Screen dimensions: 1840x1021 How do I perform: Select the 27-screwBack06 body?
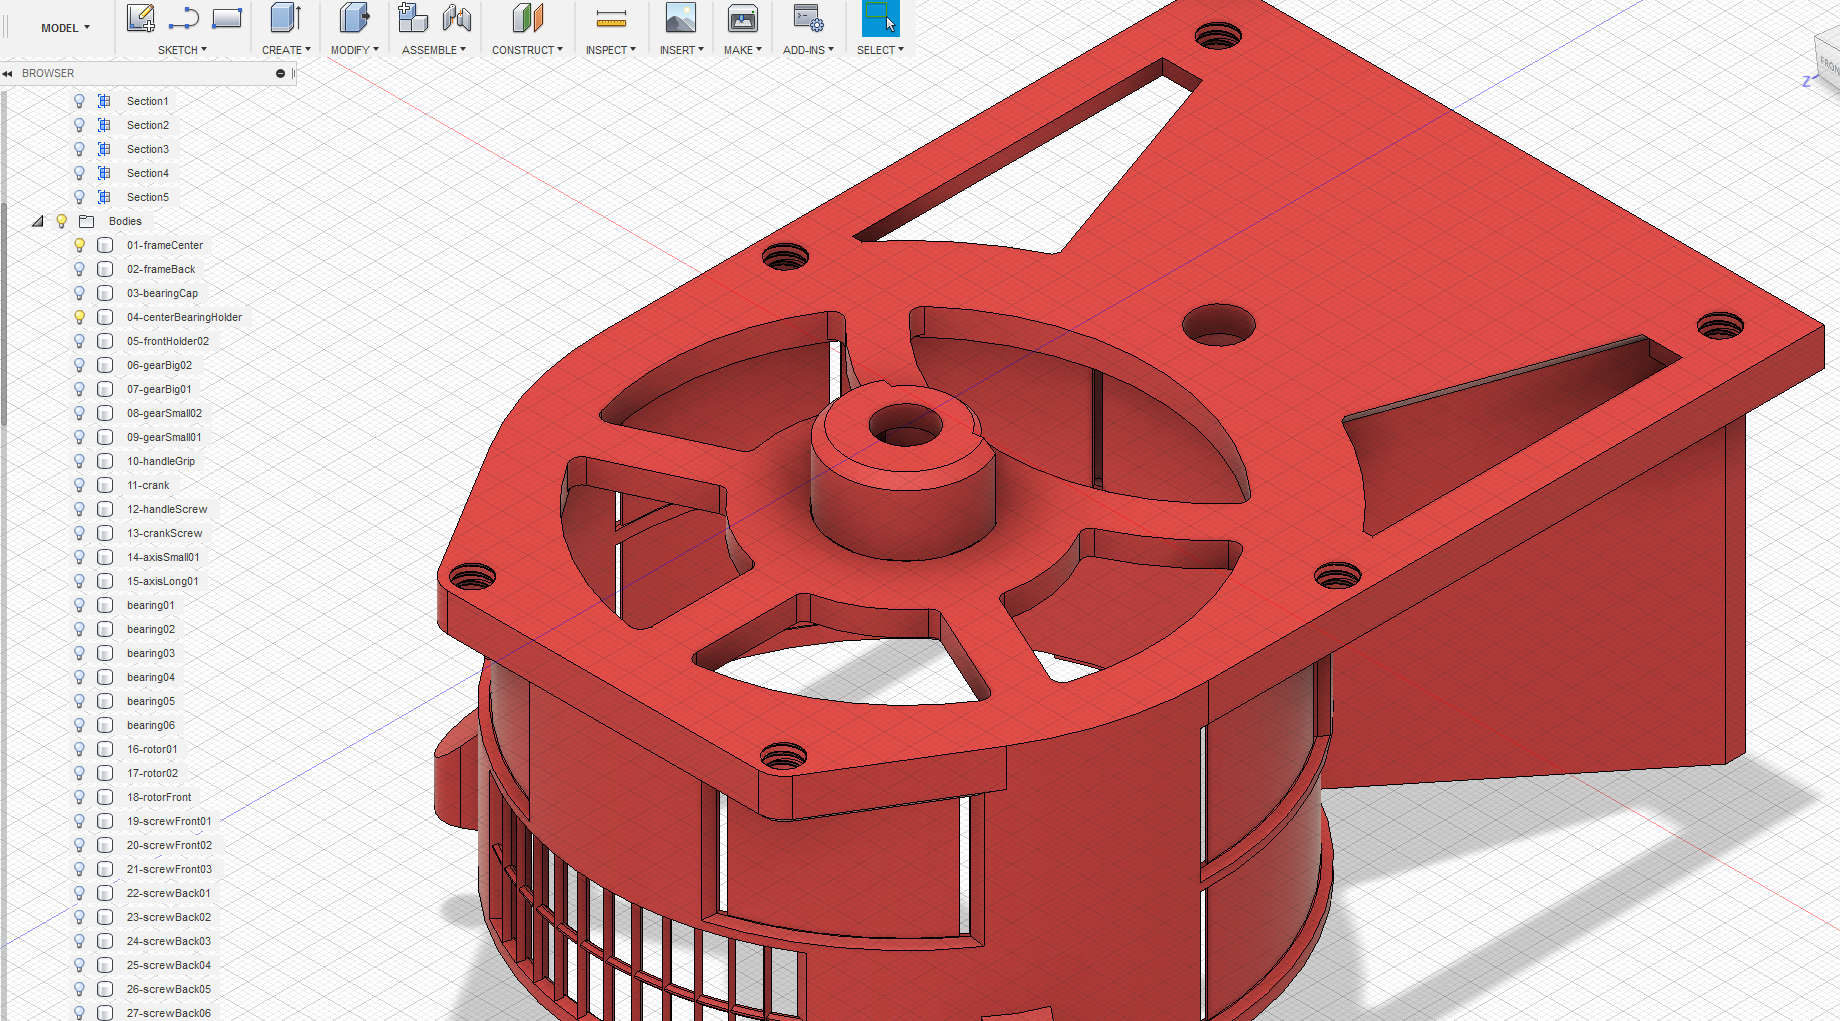point(168,1013)
